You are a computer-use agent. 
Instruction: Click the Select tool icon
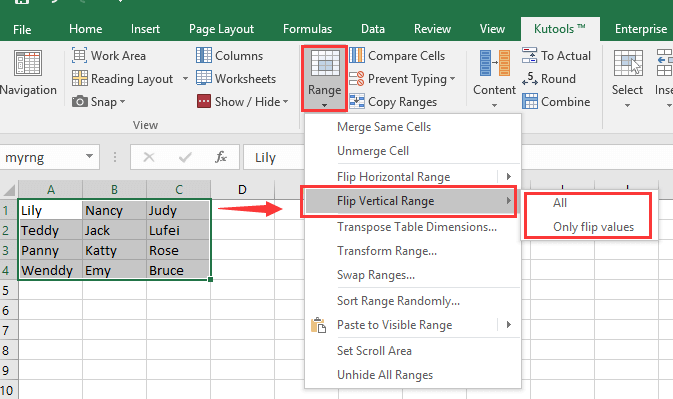click(628, 63)
